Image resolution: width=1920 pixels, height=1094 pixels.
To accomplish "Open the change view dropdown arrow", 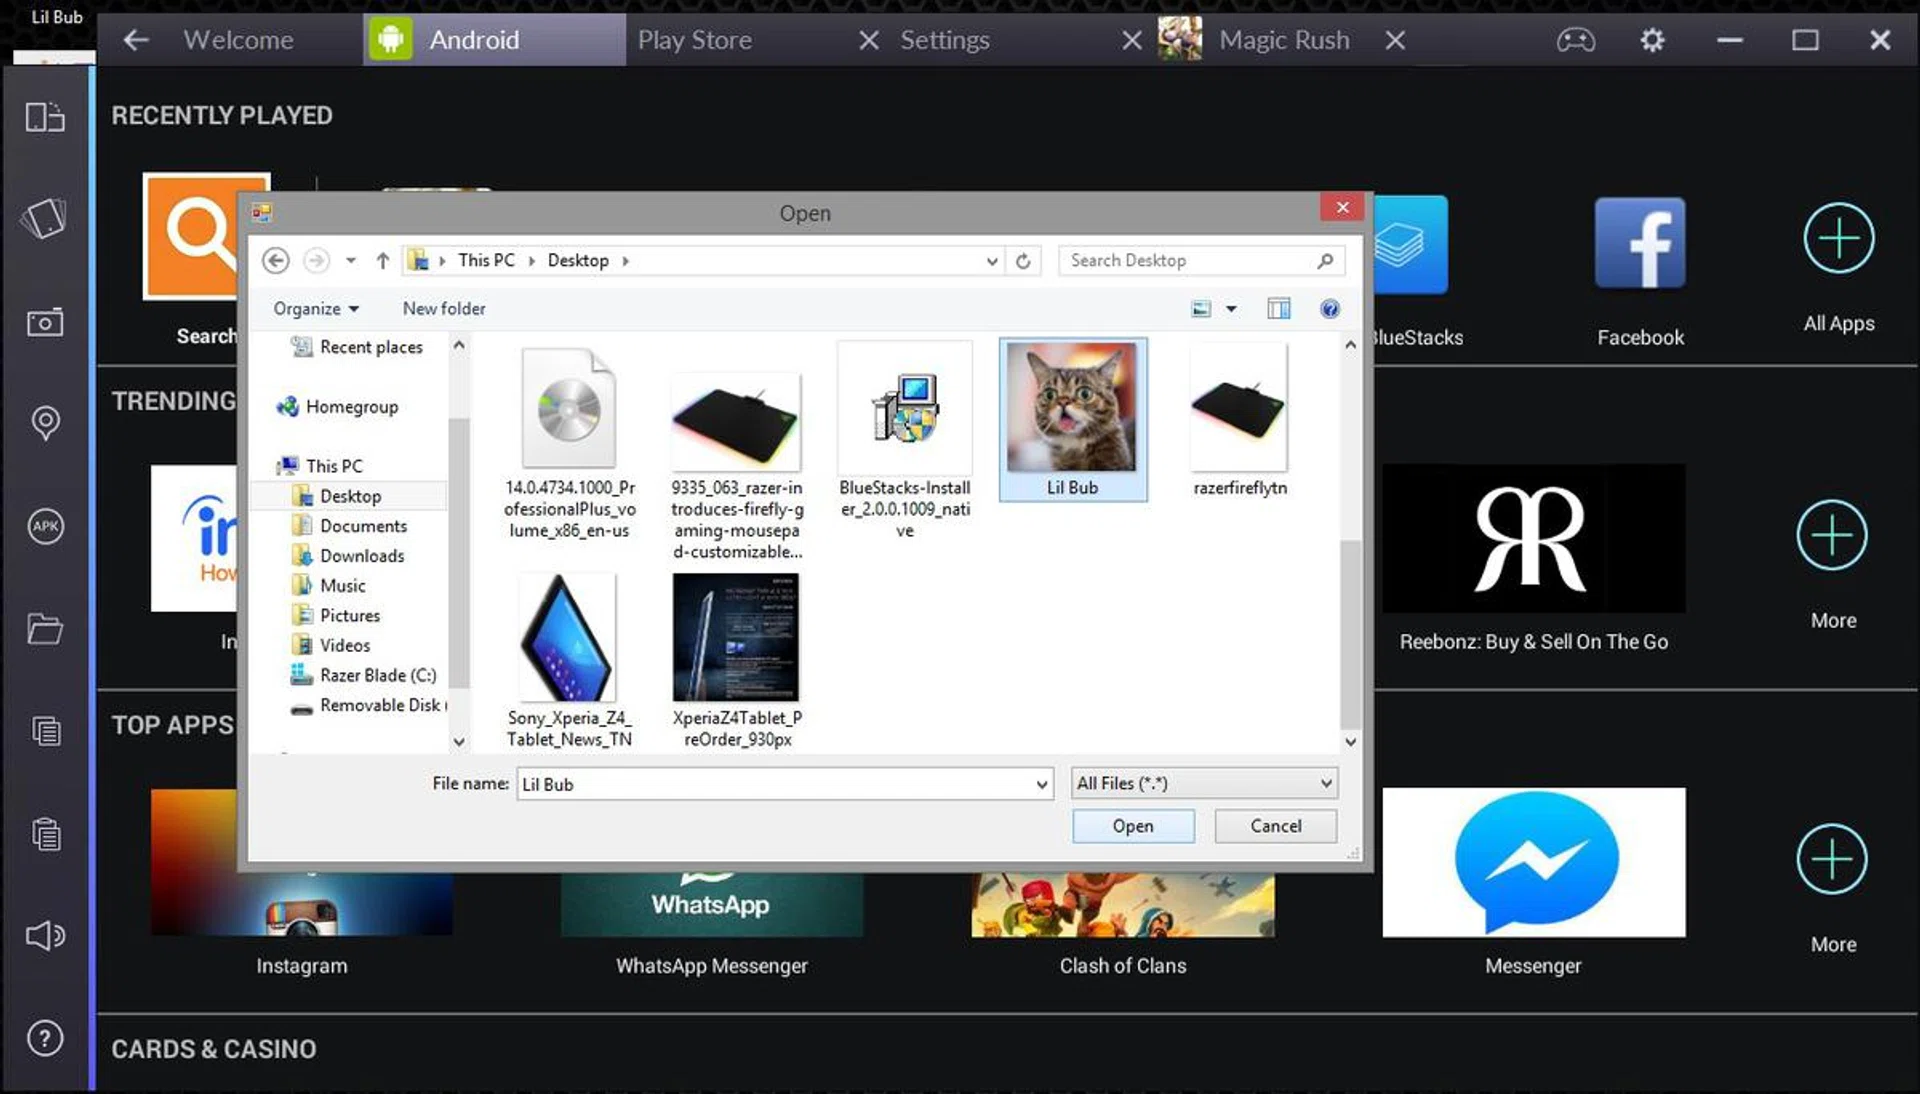I will click(1231, 309).
